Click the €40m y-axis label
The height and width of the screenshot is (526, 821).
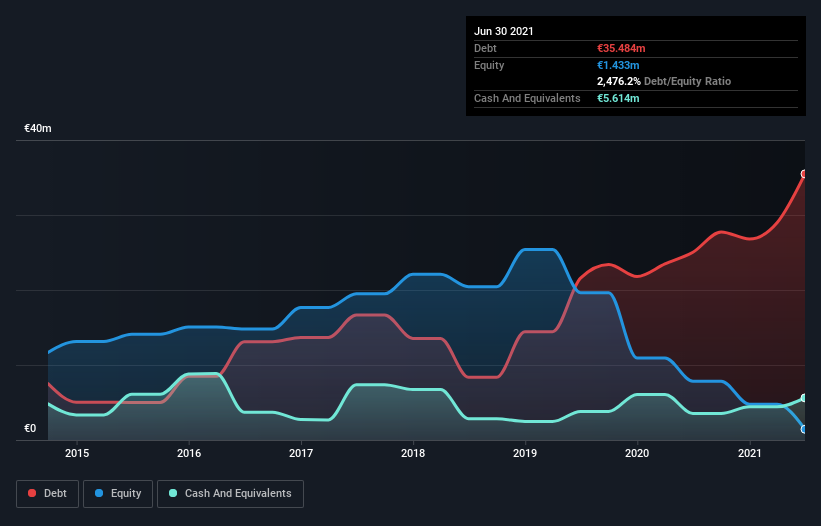pyautogui.click(x=38, y=128)
